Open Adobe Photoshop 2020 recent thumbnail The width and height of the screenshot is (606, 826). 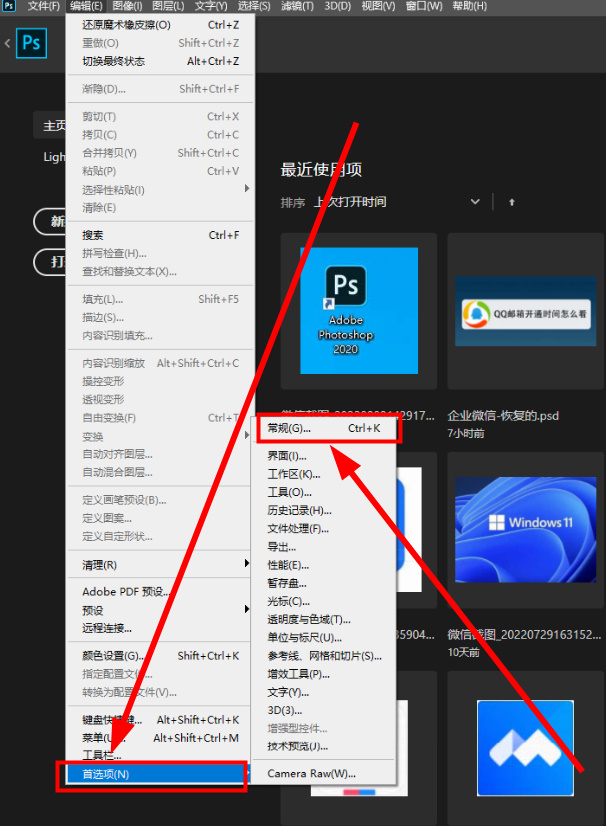pos(359,311)
